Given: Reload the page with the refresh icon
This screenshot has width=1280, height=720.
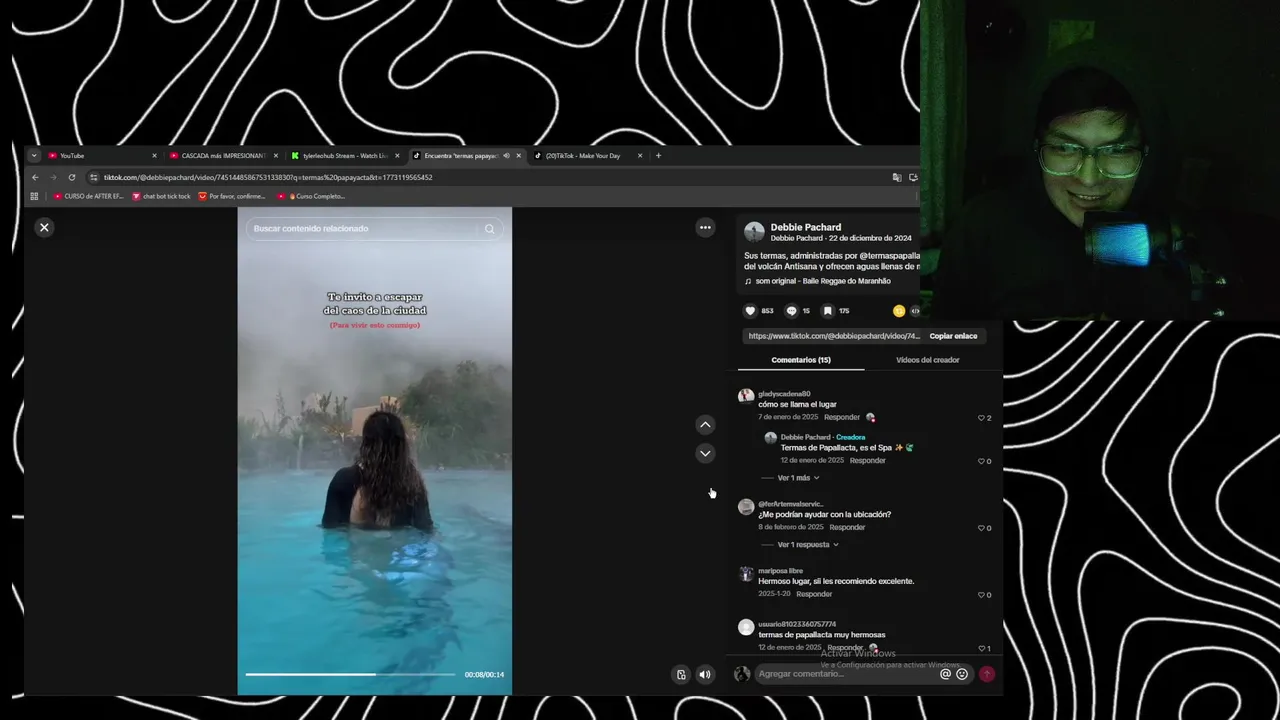Looking at the screenshot, I should (72, 177).
